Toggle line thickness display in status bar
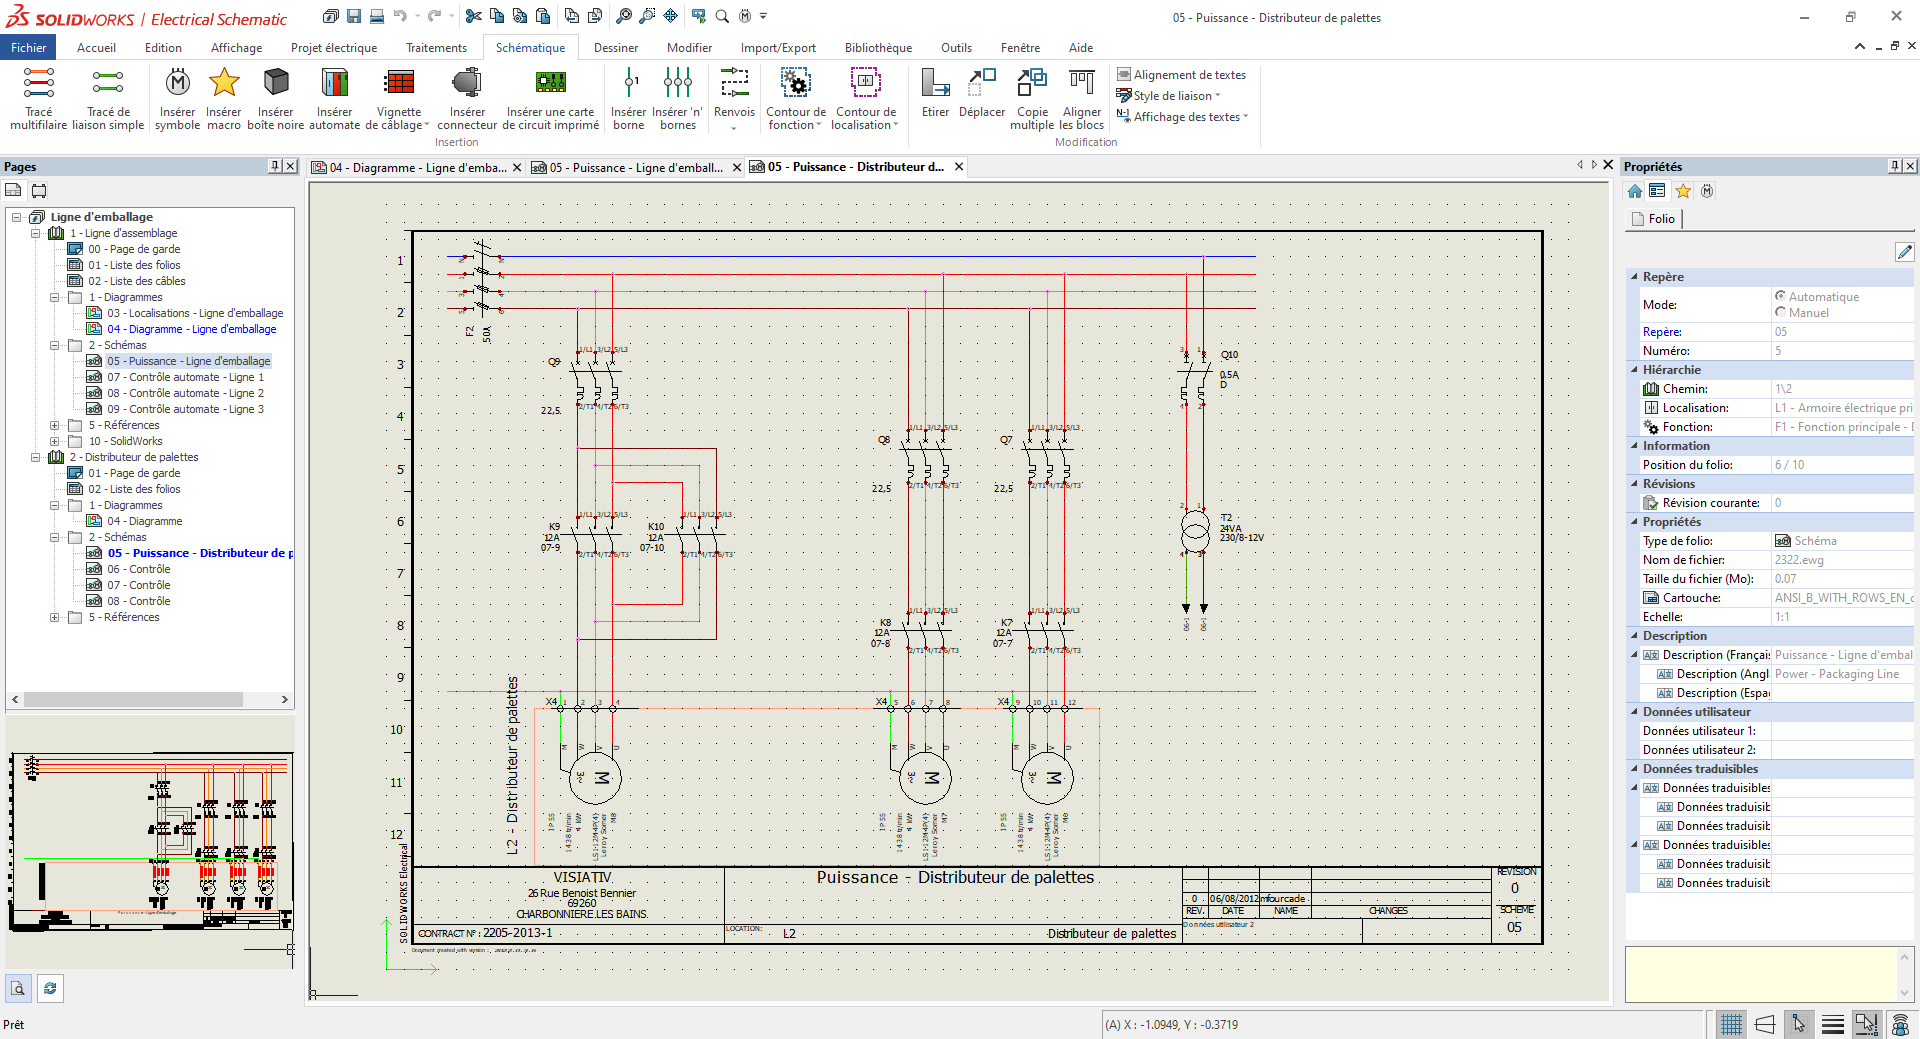Viewport: 1920px width, 1039px height. [1833, 1024]
